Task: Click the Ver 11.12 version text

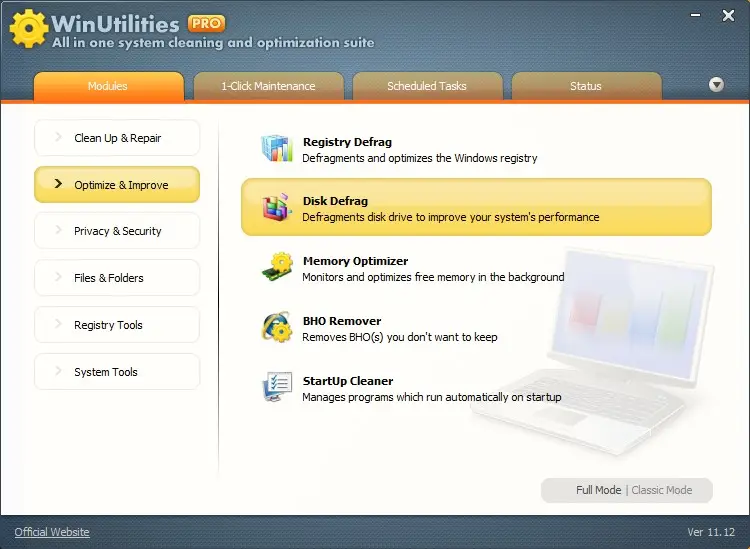Action: coord(711,532)
